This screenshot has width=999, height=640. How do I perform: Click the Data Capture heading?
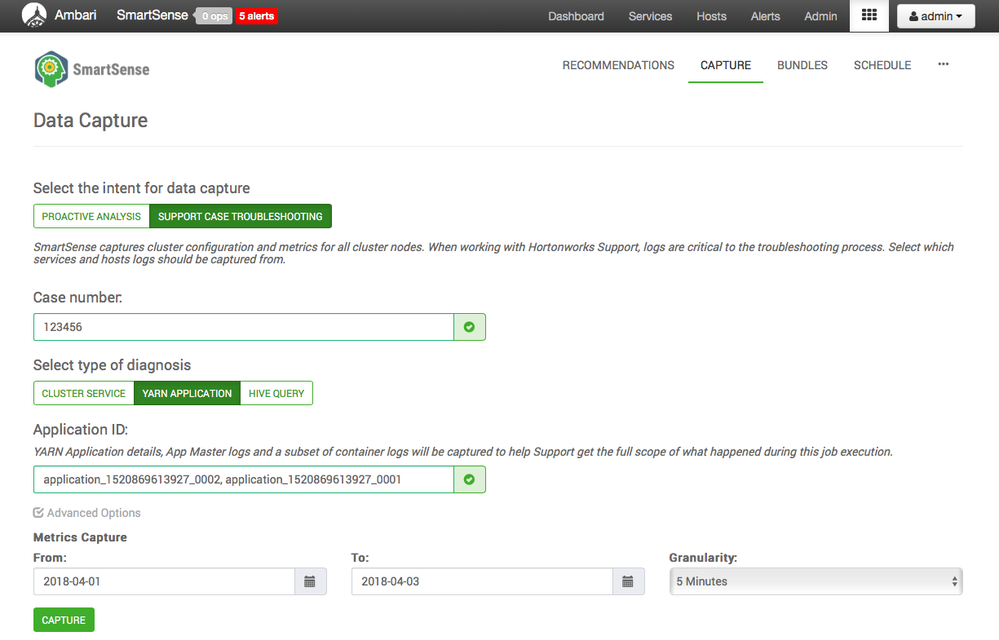90,120
